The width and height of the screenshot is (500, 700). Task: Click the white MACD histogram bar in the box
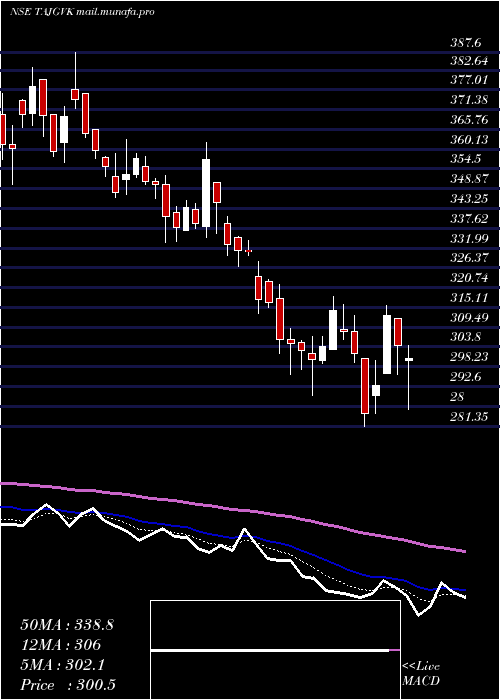tap(270, 650)
